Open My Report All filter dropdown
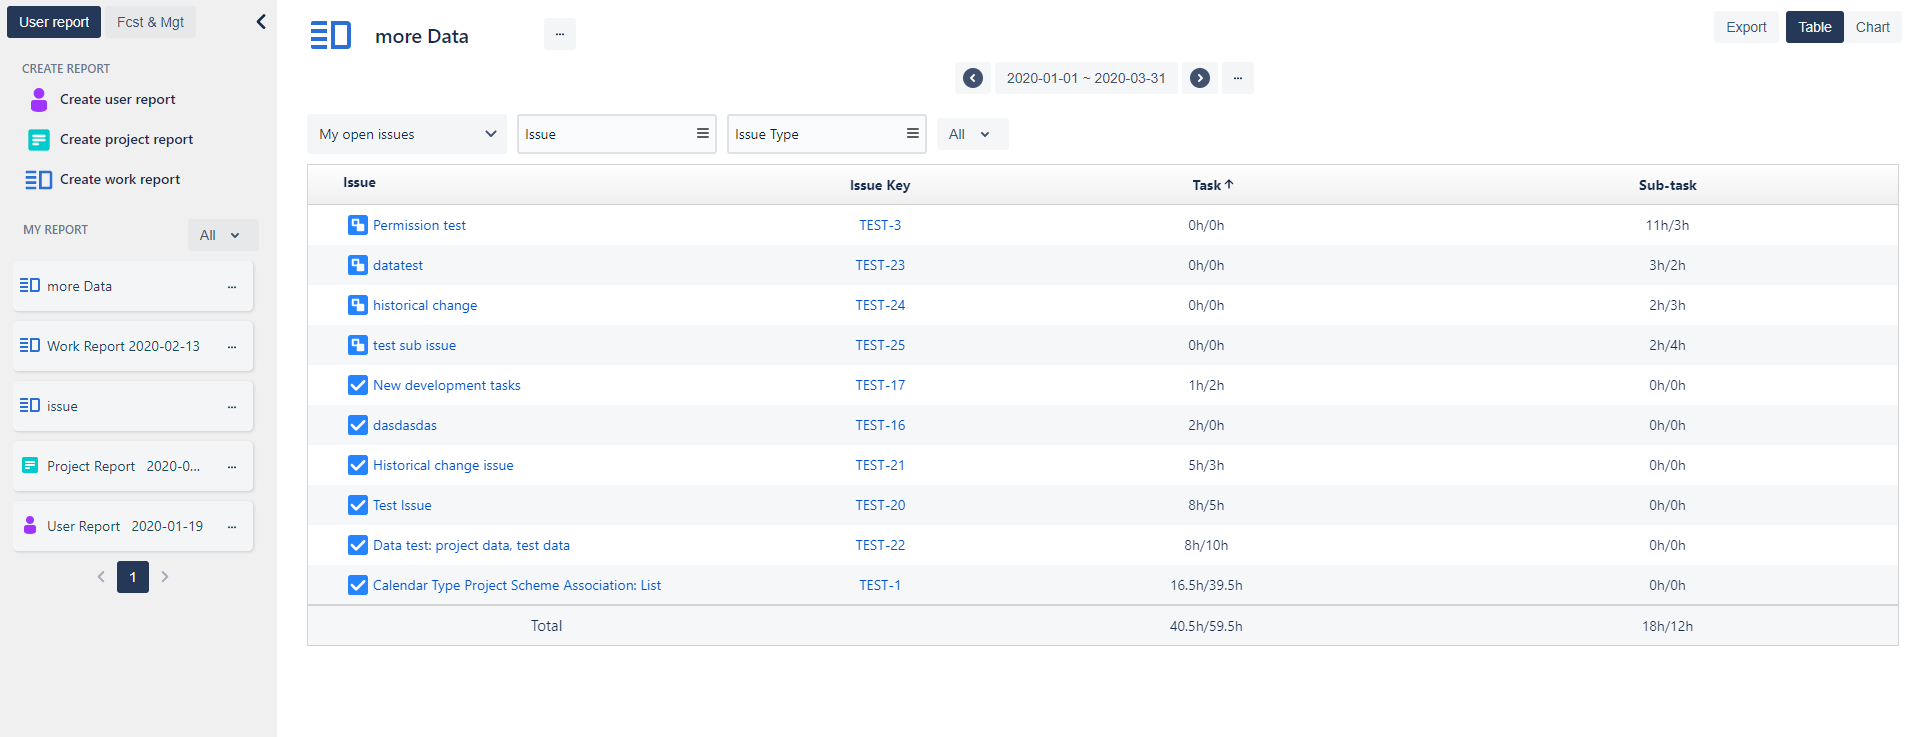The image size is (1917, 737). 222,235
